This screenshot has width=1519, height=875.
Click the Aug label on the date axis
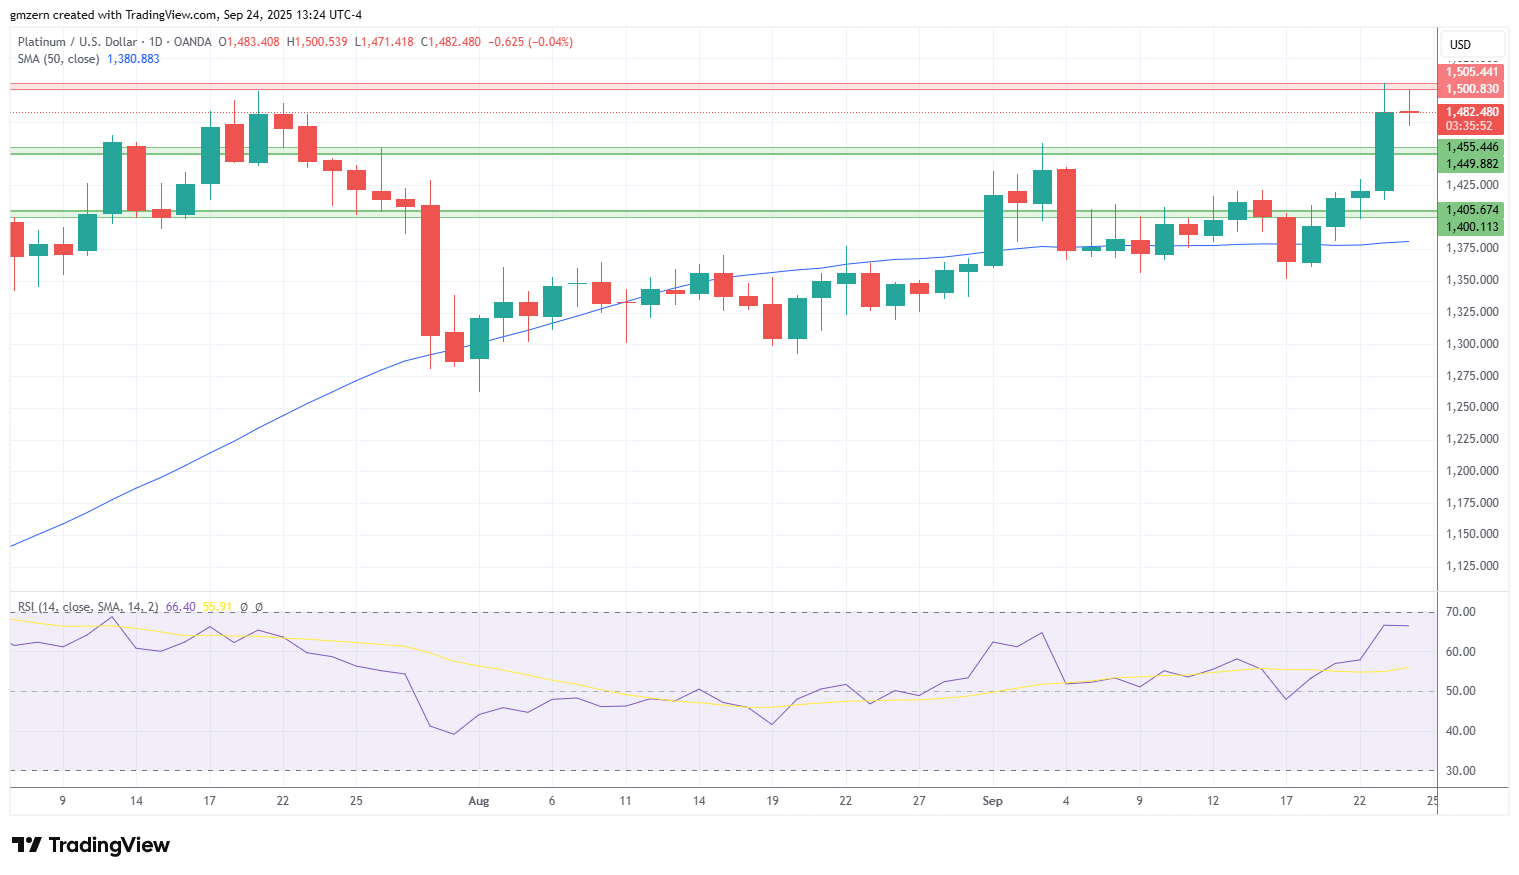pyautogui.click(x=479, y=801)
